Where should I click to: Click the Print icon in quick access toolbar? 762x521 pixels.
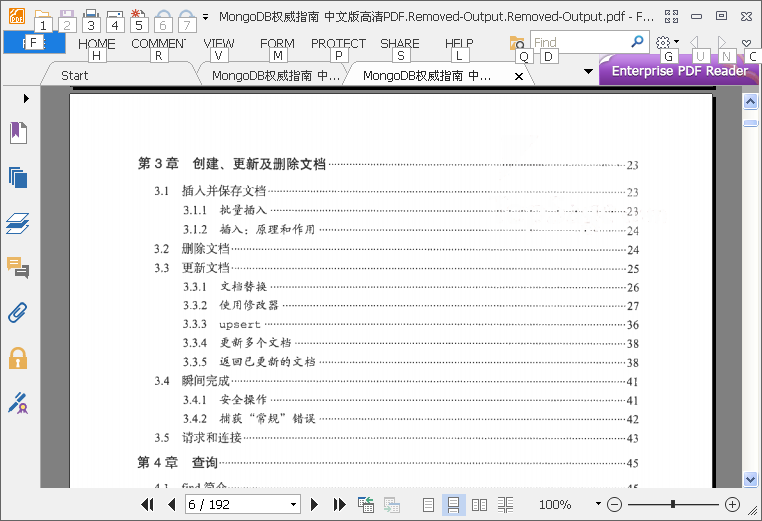91,17
